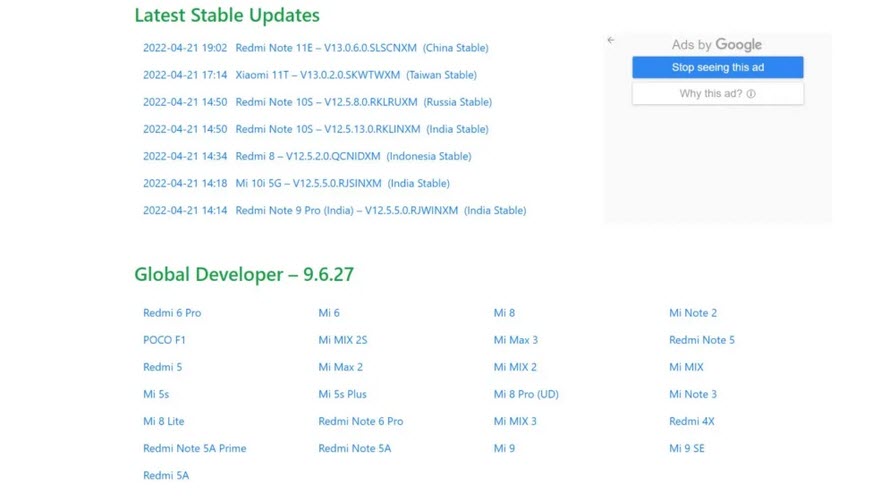Select the Redmi 6 Pro device link
The width and height of the screenshot is (895, 496).
(172, 313)
